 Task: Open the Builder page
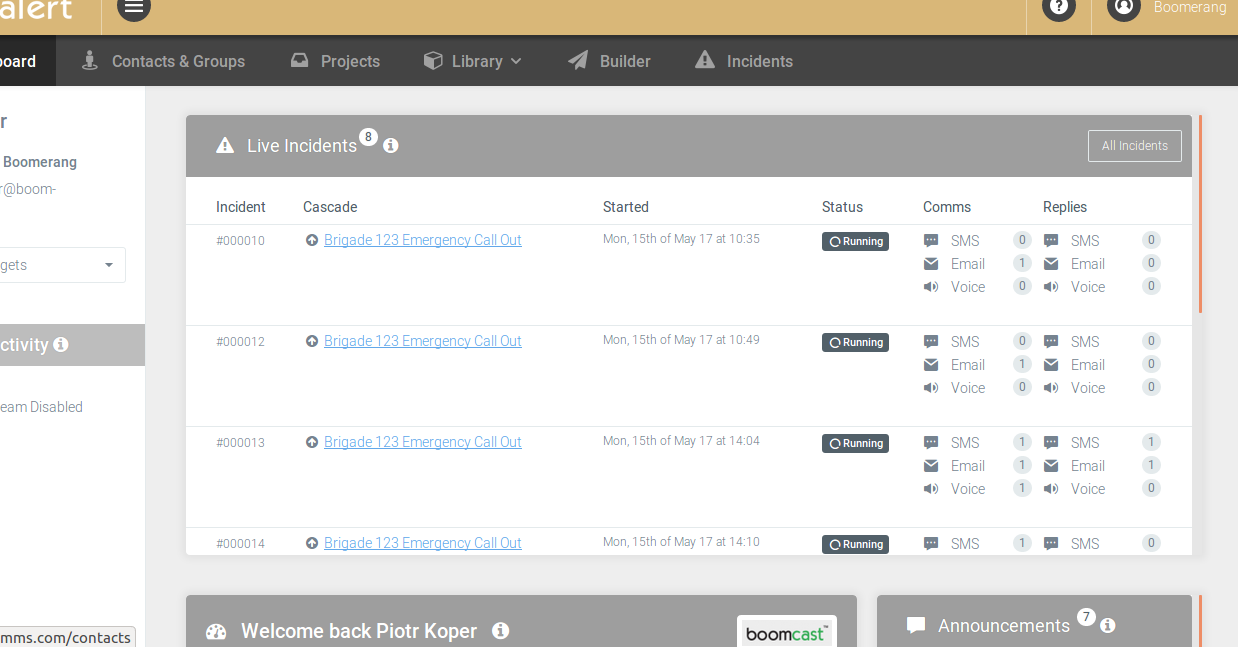(x=609, y=61)
